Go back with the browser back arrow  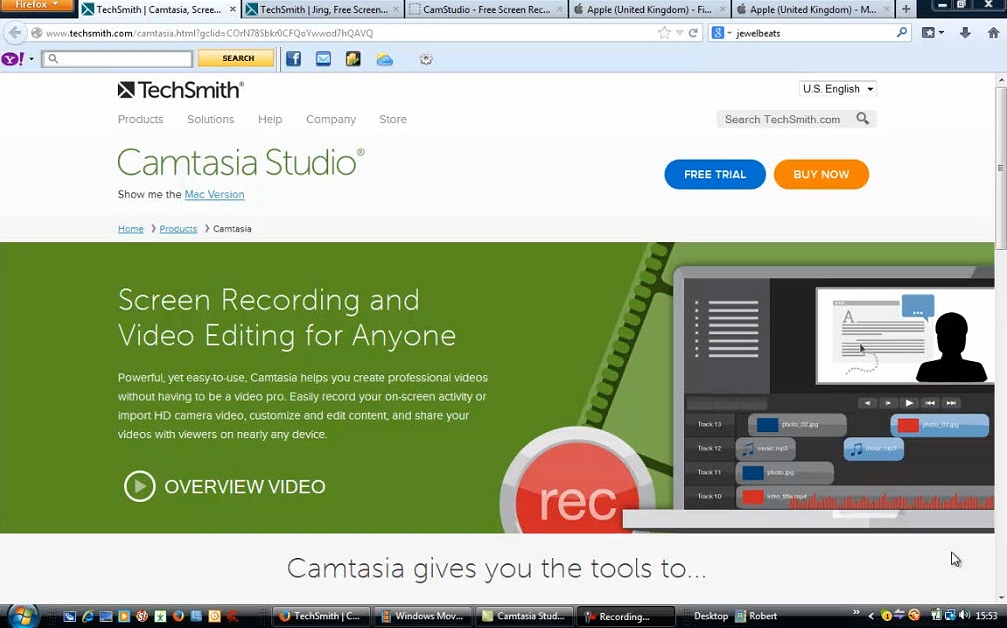(15, 33)
